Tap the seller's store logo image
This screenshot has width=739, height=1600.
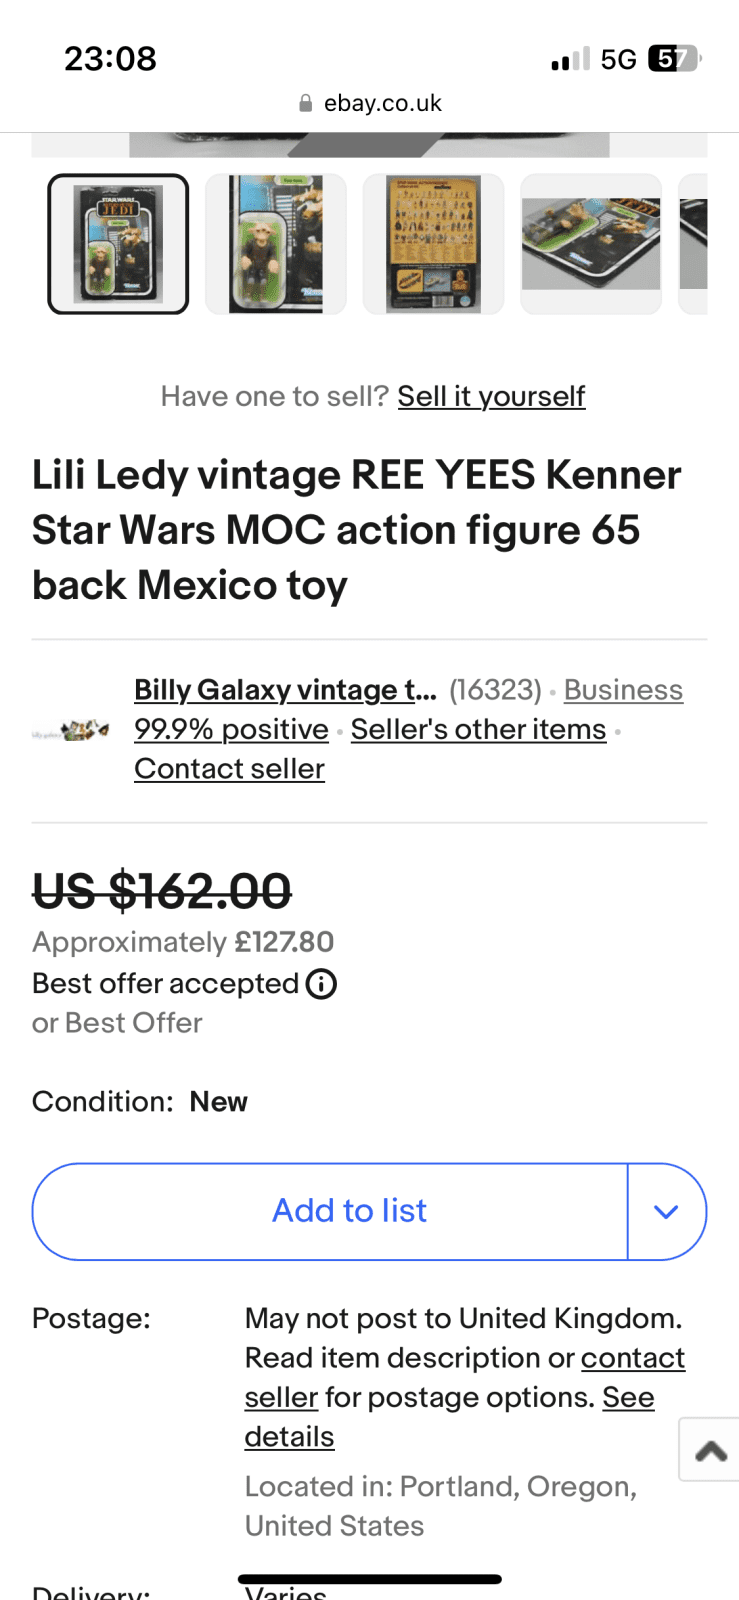pyautogui.click(x=70, y=730)
